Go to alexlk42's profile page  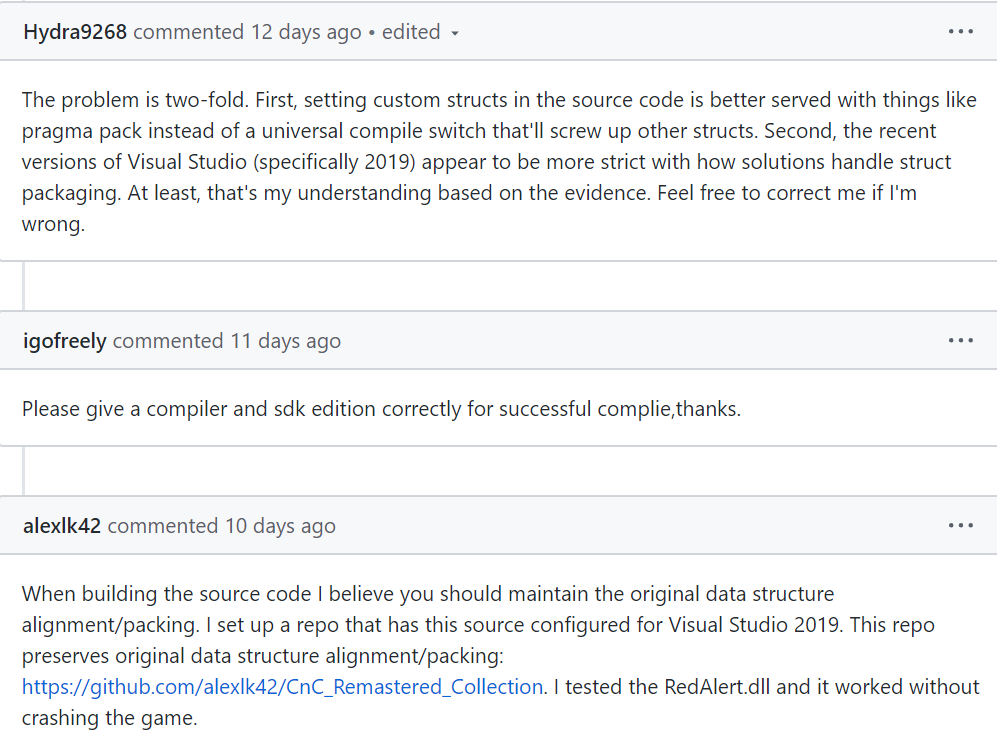tap(62, 526)
